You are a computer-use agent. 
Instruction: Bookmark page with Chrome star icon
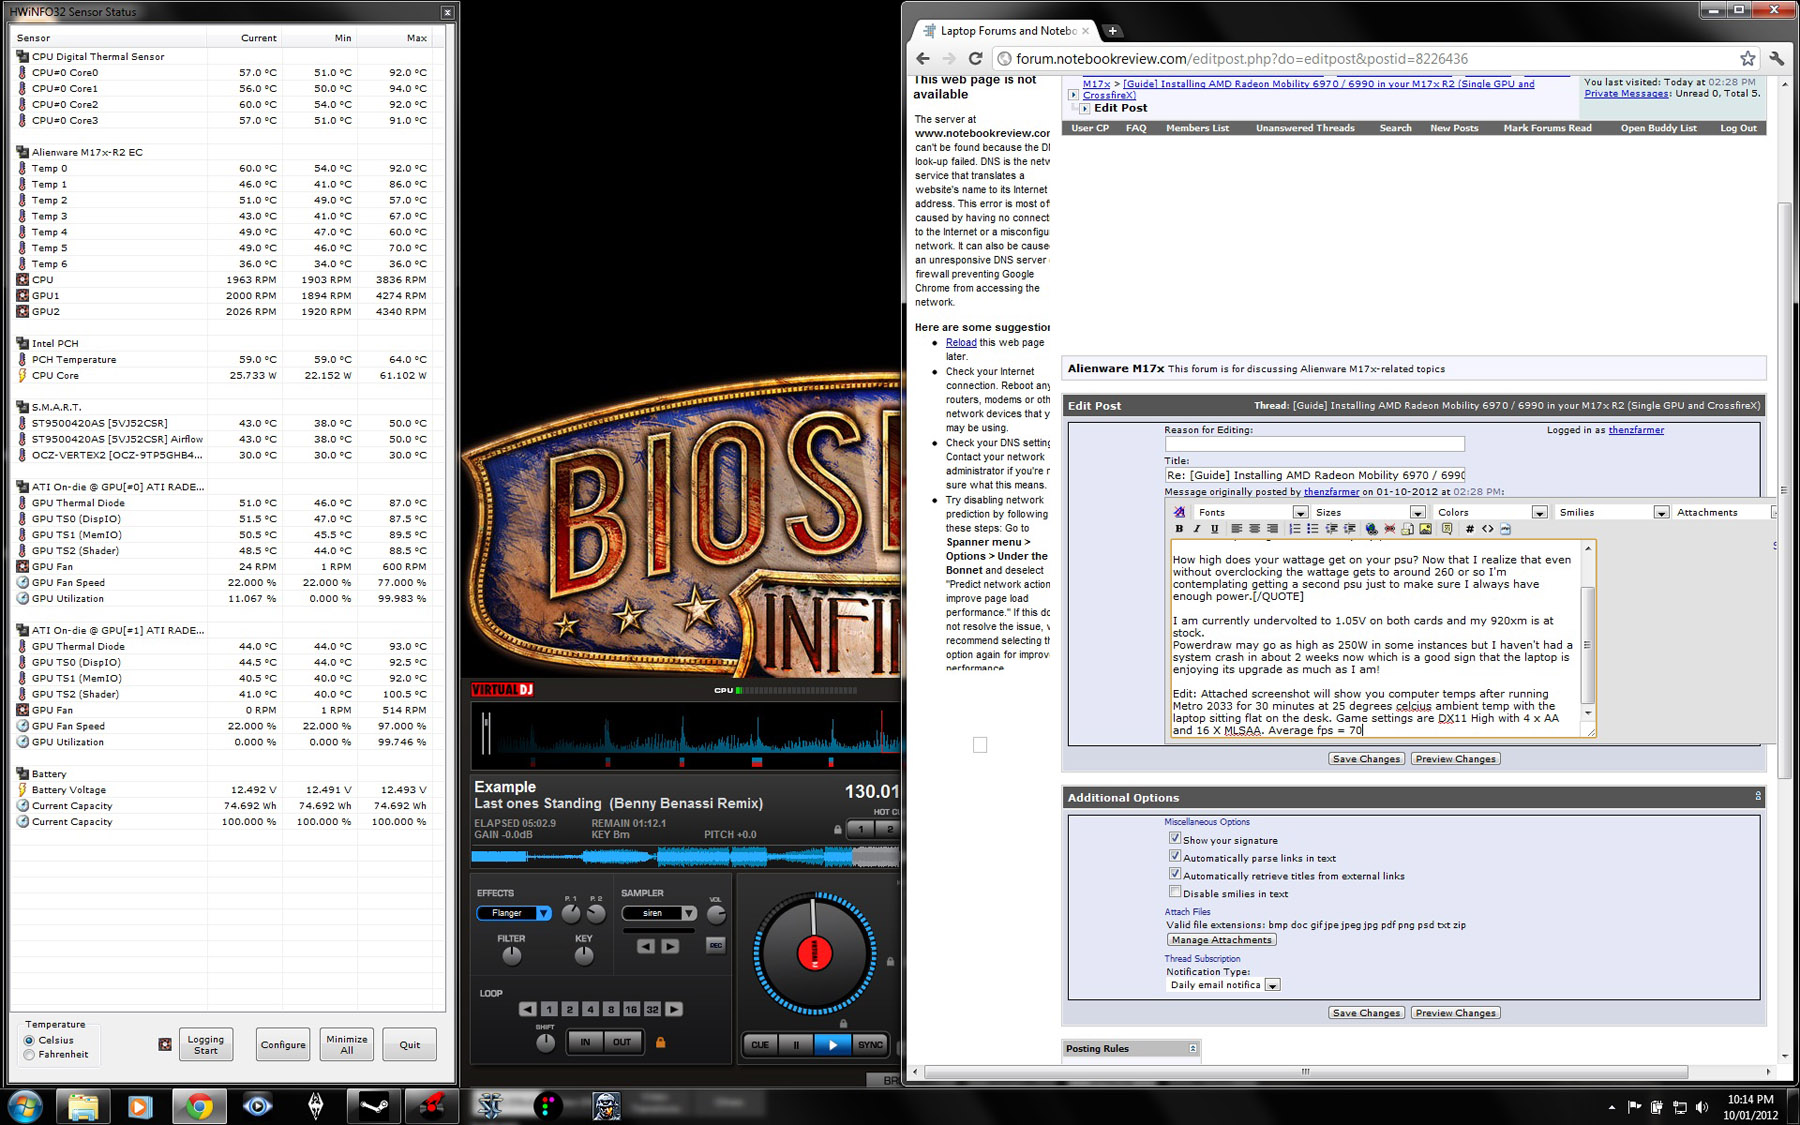(x=1747, y=59)
